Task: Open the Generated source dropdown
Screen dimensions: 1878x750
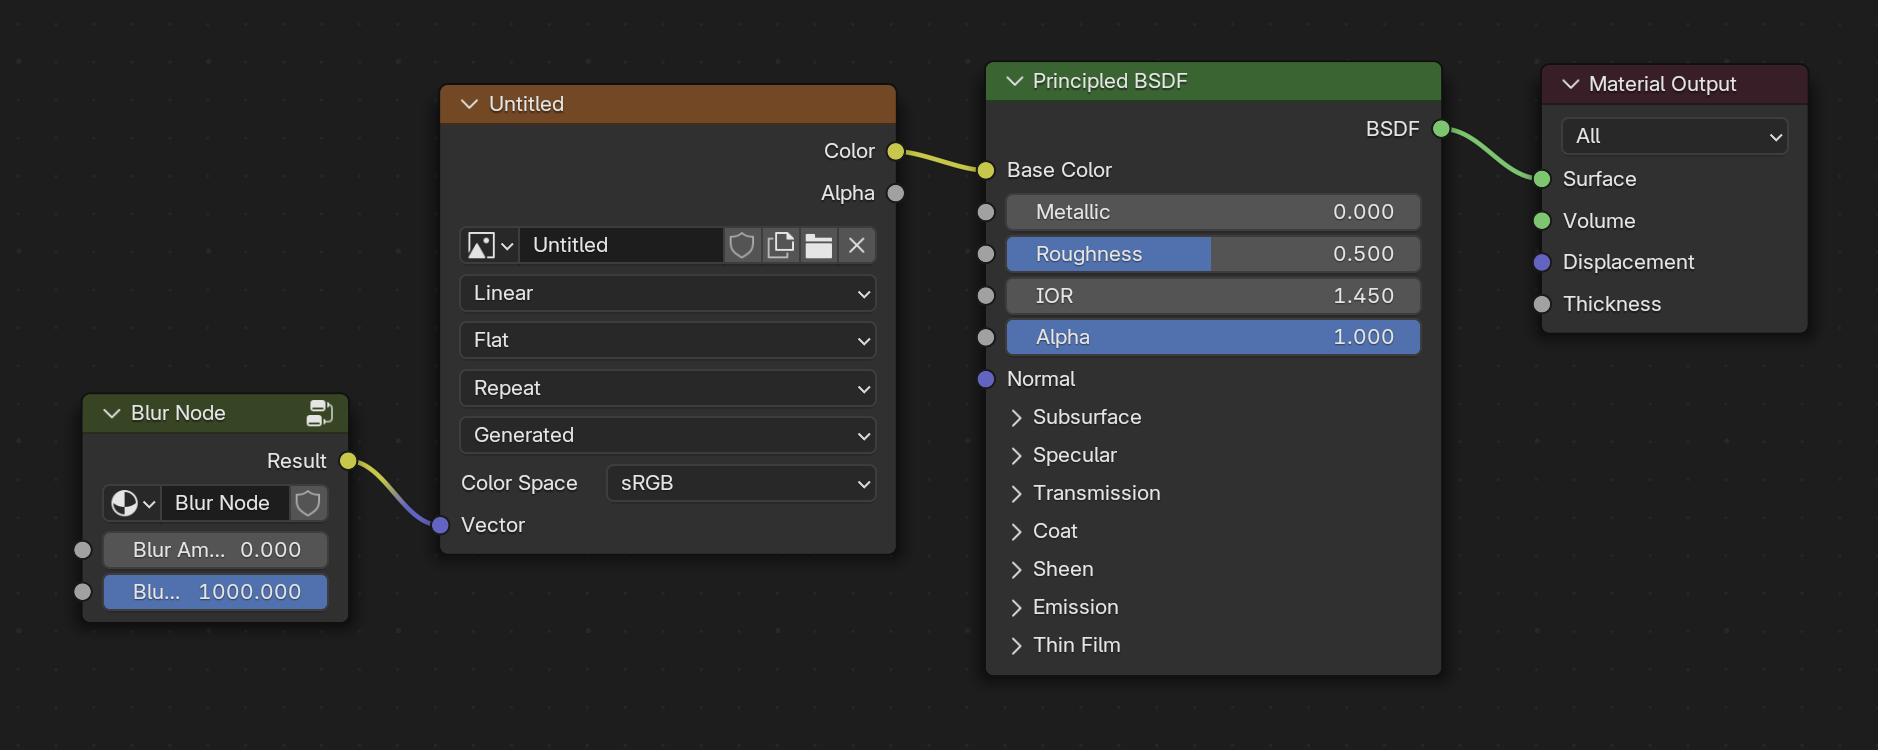Action: click(x=668, y=435)
